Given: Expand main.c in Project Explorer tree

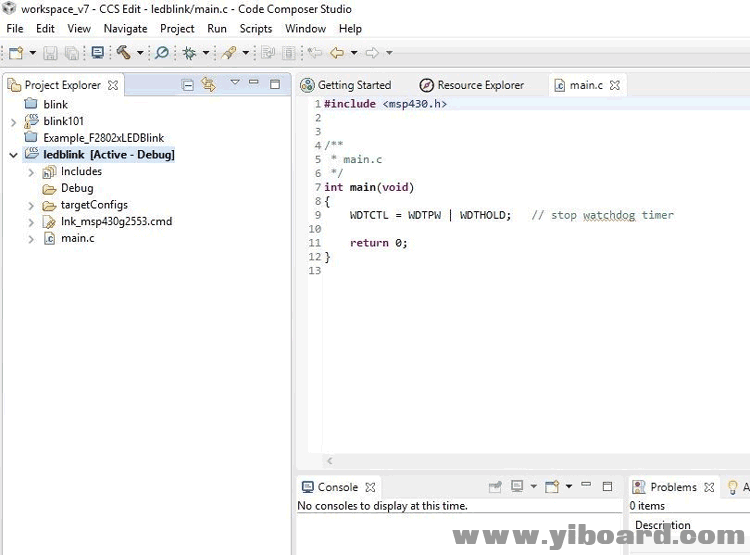Looking at the screenshot, I should pos(31,239).
